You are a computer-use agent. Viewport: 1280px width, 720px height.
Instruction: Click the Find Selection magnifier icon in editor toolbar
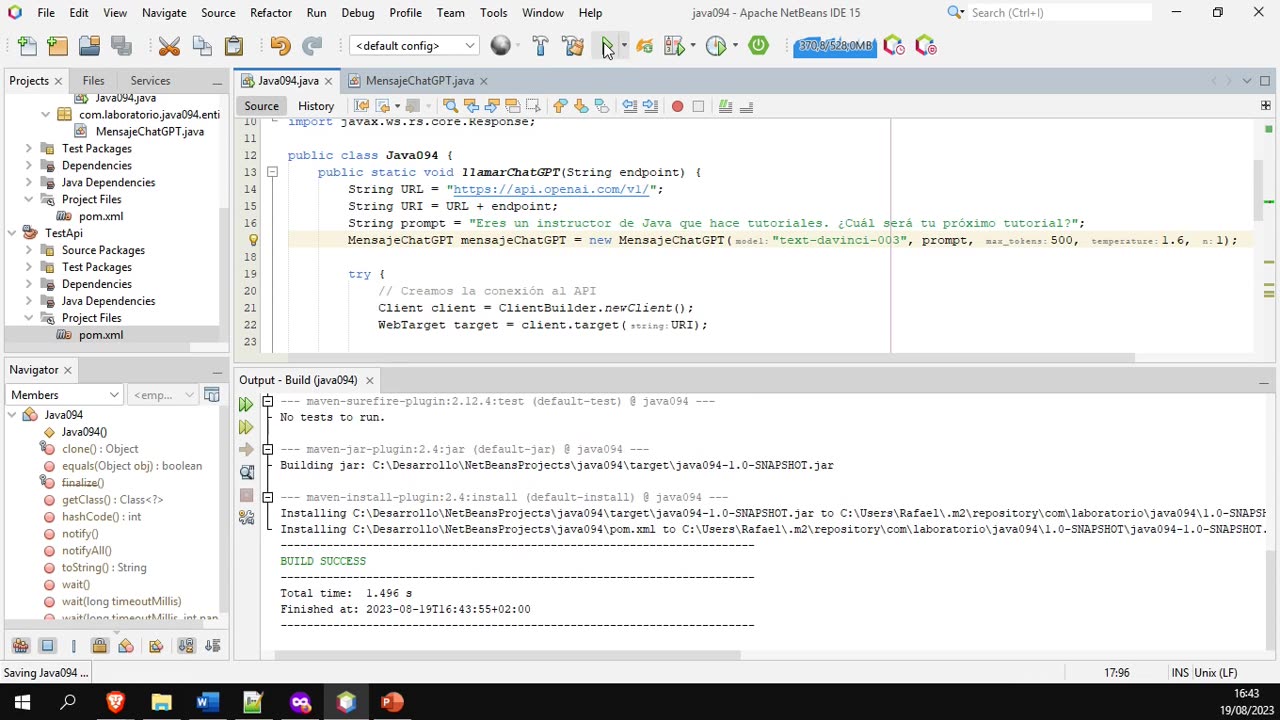tap(450, 106)
